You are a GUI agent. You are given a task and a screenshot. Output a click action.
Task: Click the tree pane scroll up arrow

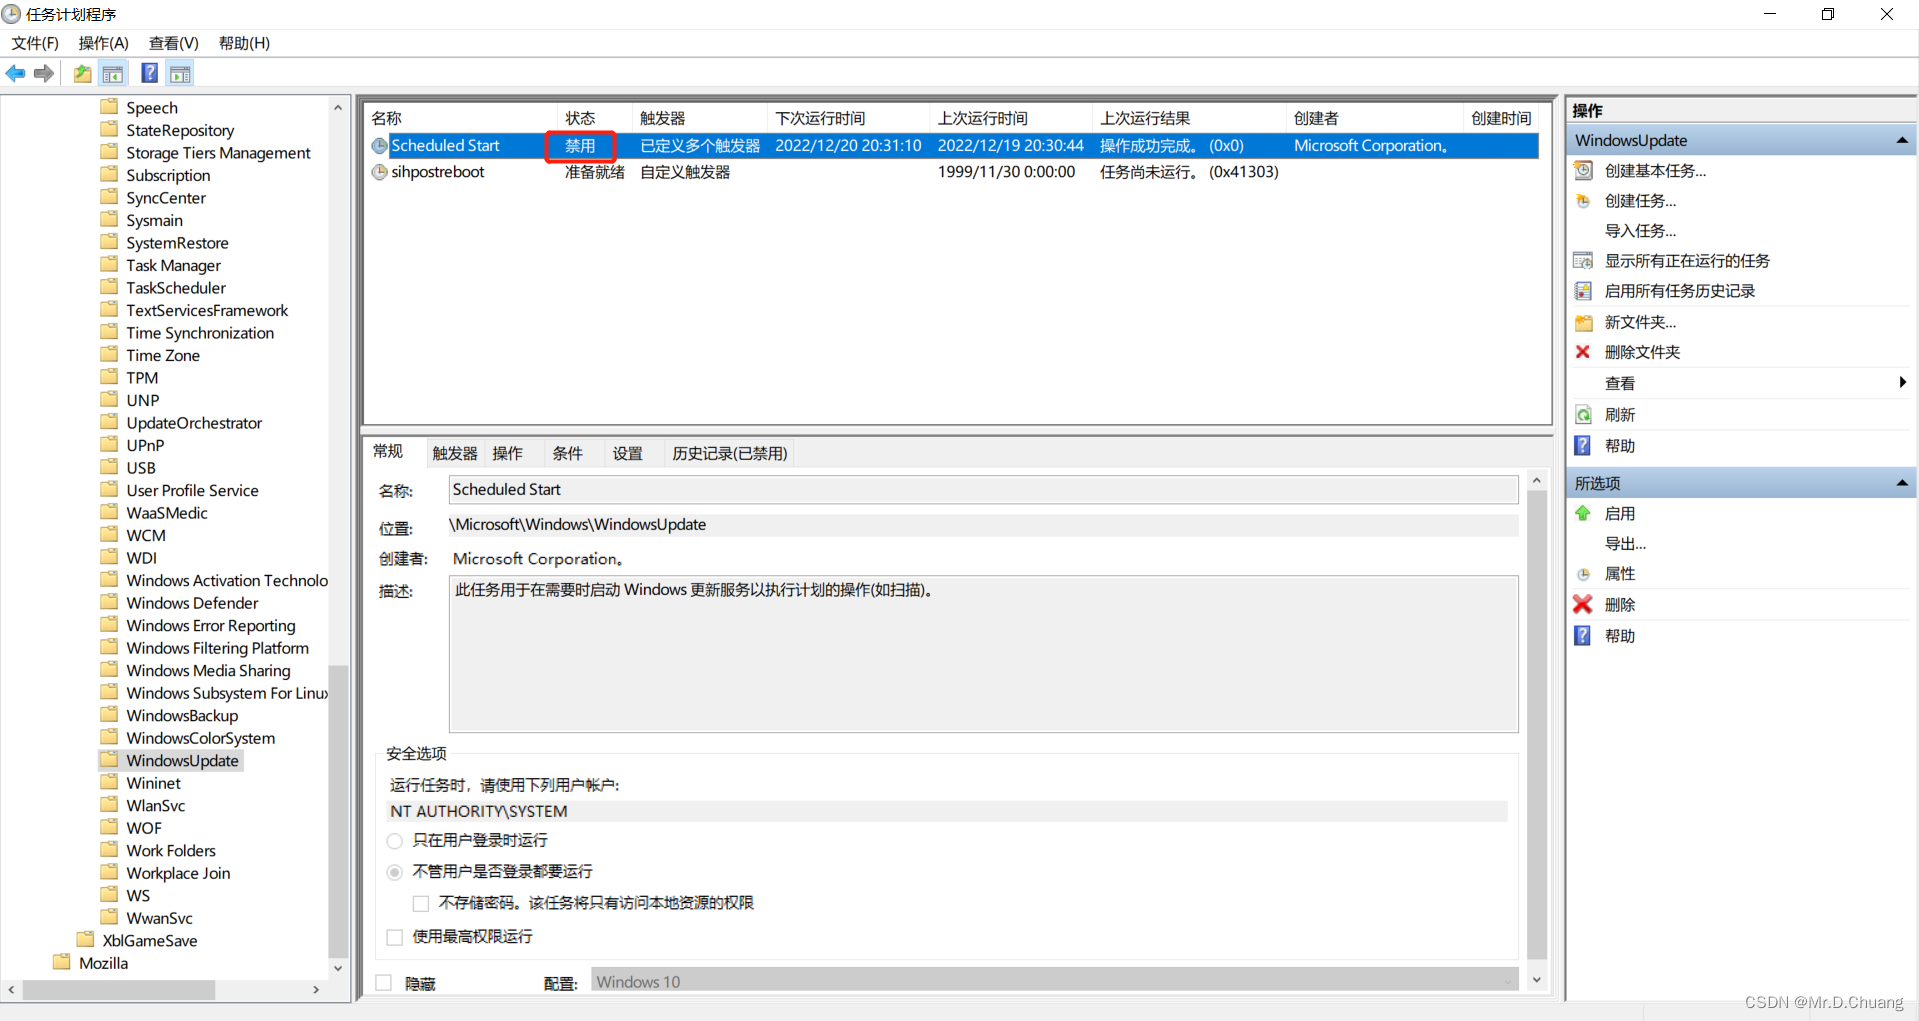338,107
